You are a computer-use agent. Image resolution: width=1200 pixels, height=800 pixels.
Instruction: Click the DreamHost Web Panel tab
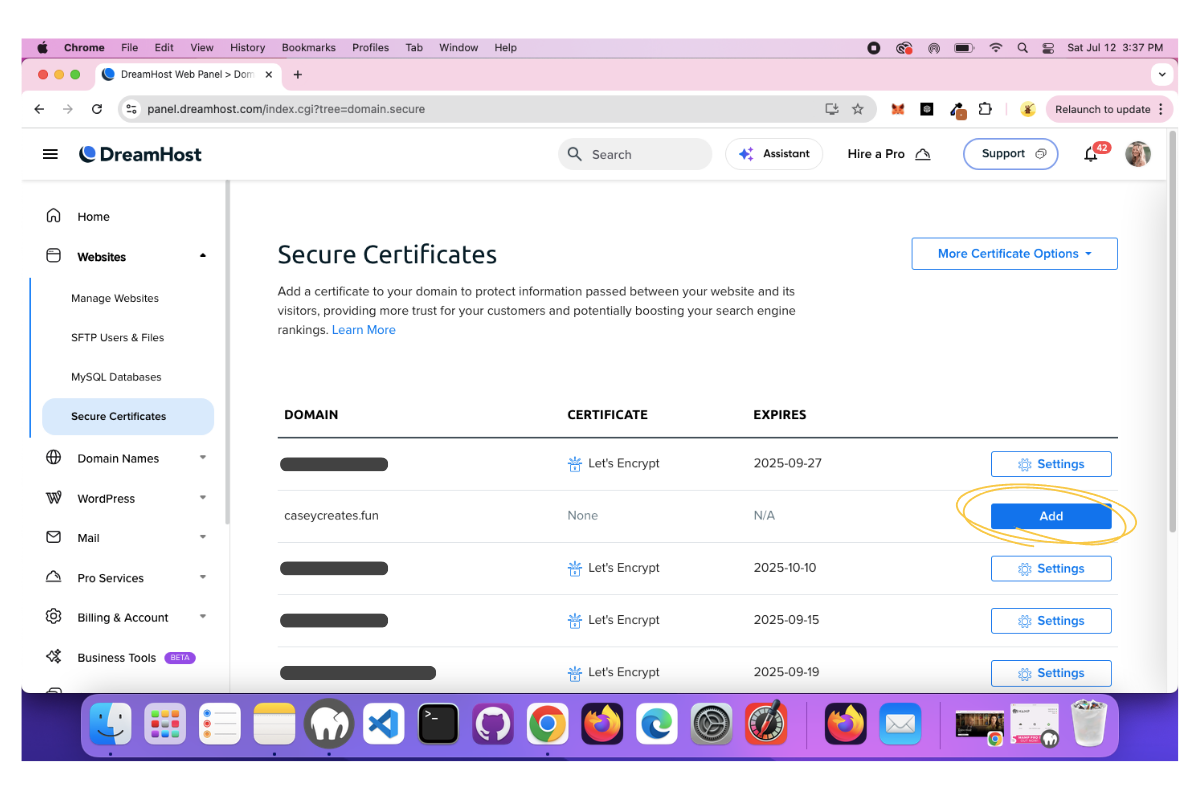[x=186, y=74]
